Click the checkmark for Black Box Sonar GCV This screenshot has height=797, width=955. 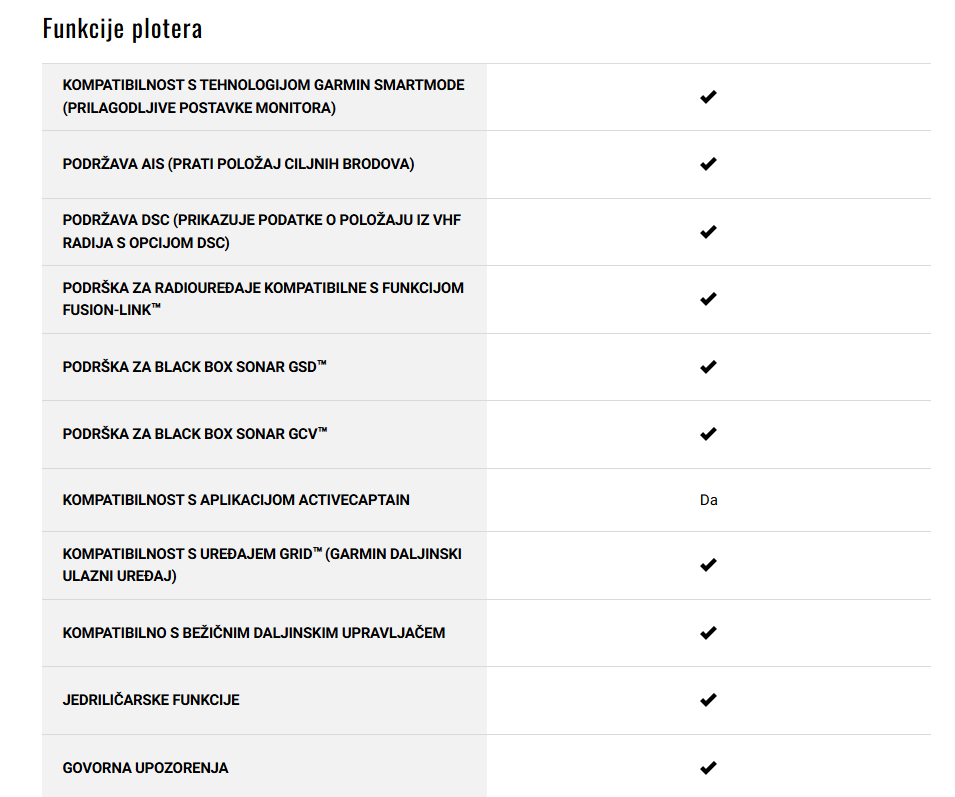click(x=708, y=434)
